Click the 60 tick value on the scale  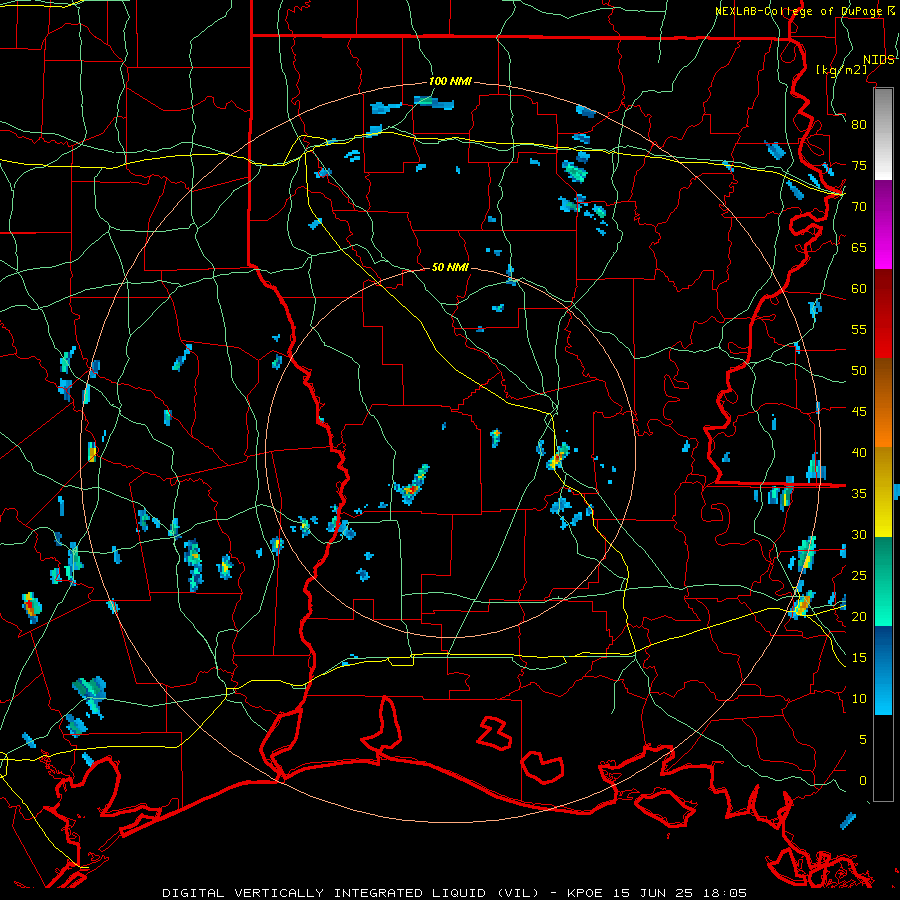coord(859,288)
